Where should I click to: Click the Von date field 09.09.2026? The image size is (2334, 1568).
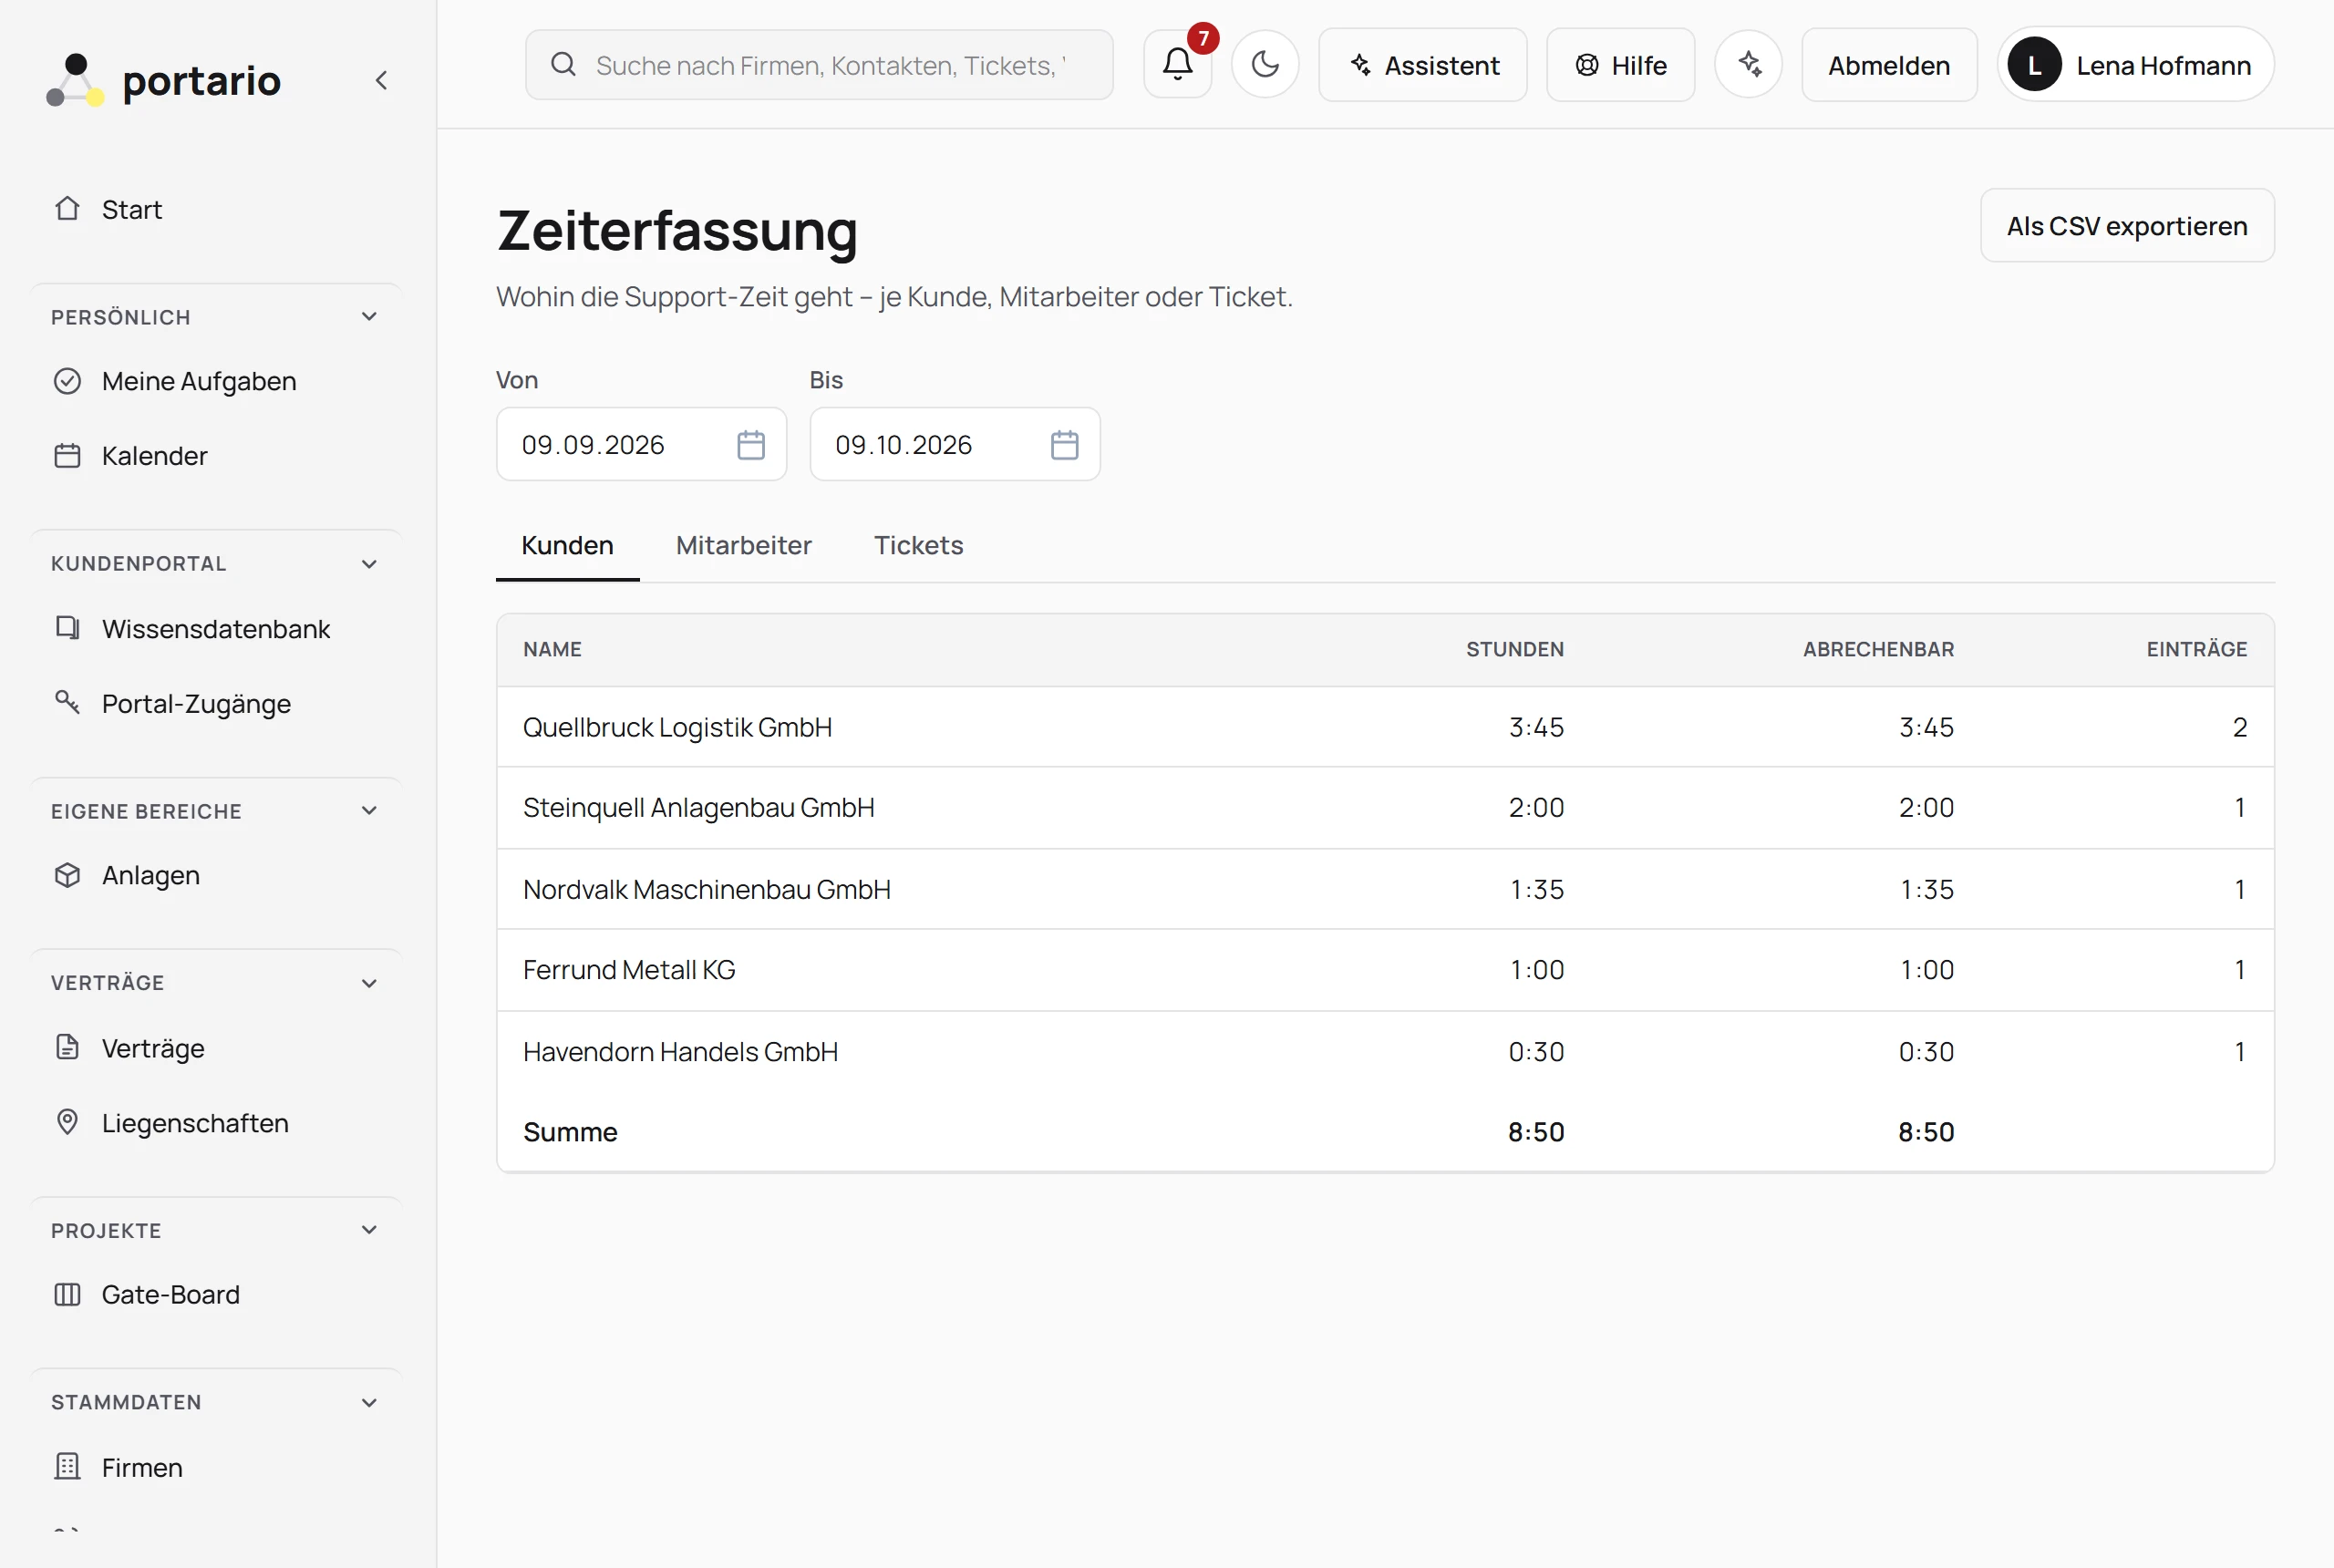point(641,445)
